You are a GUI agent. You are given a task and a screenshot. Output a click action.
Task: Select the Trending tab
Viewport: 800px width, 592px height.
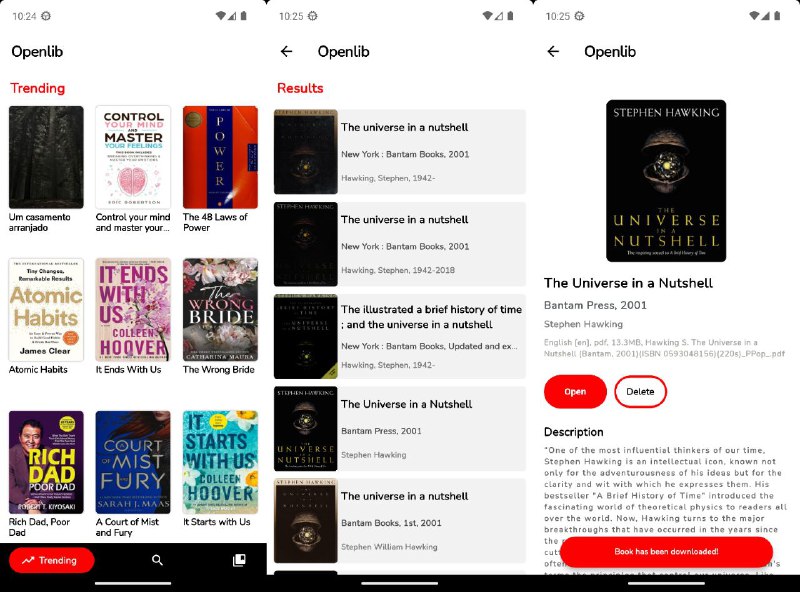point(52,560)
